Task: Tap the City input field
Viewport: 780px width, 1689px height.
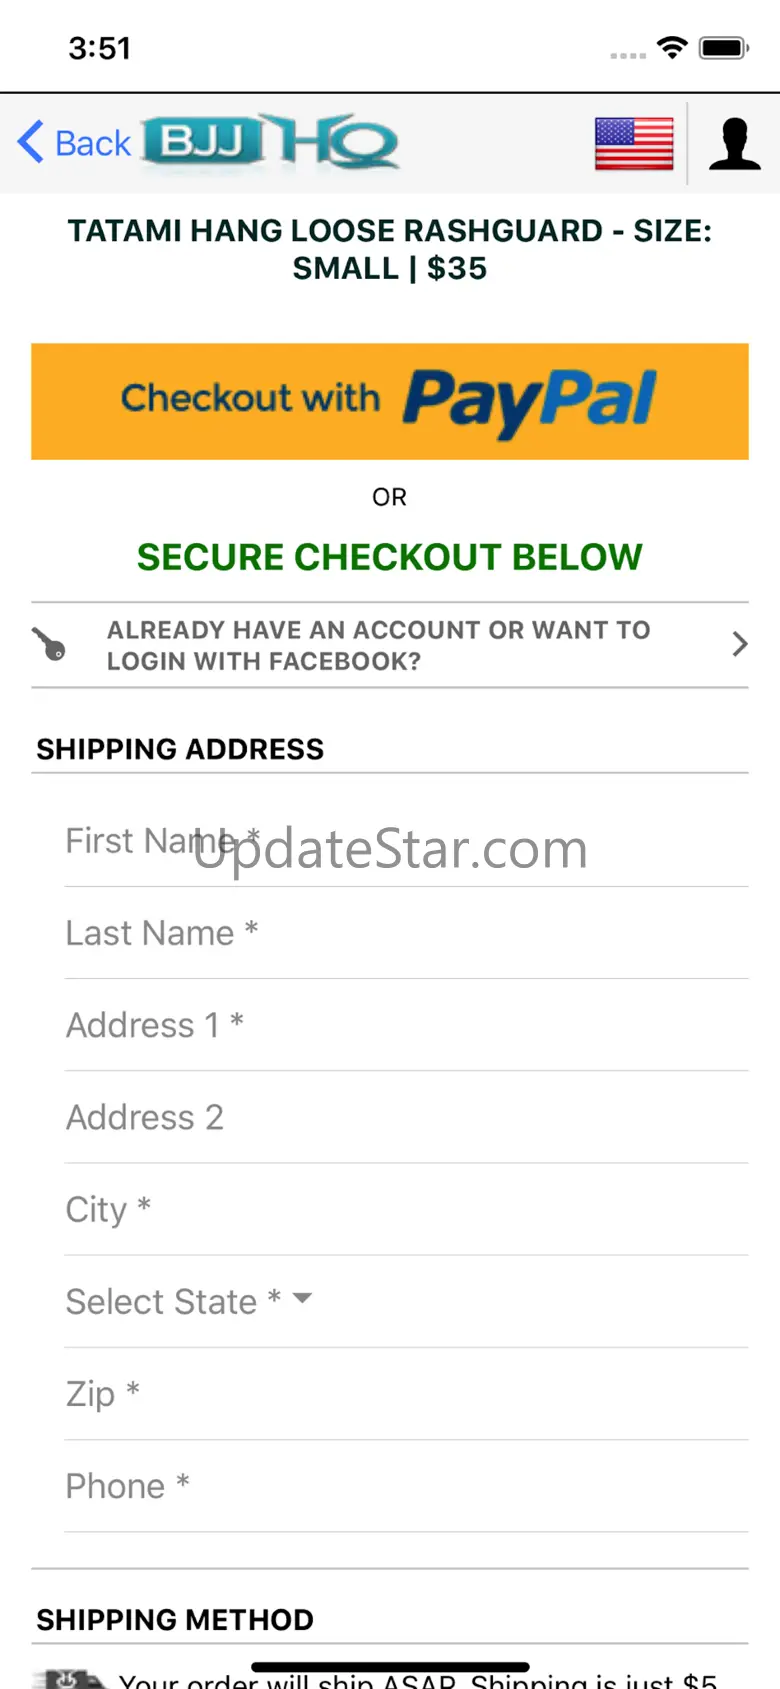Action: pyautogui.click(x=406, y=1209)
